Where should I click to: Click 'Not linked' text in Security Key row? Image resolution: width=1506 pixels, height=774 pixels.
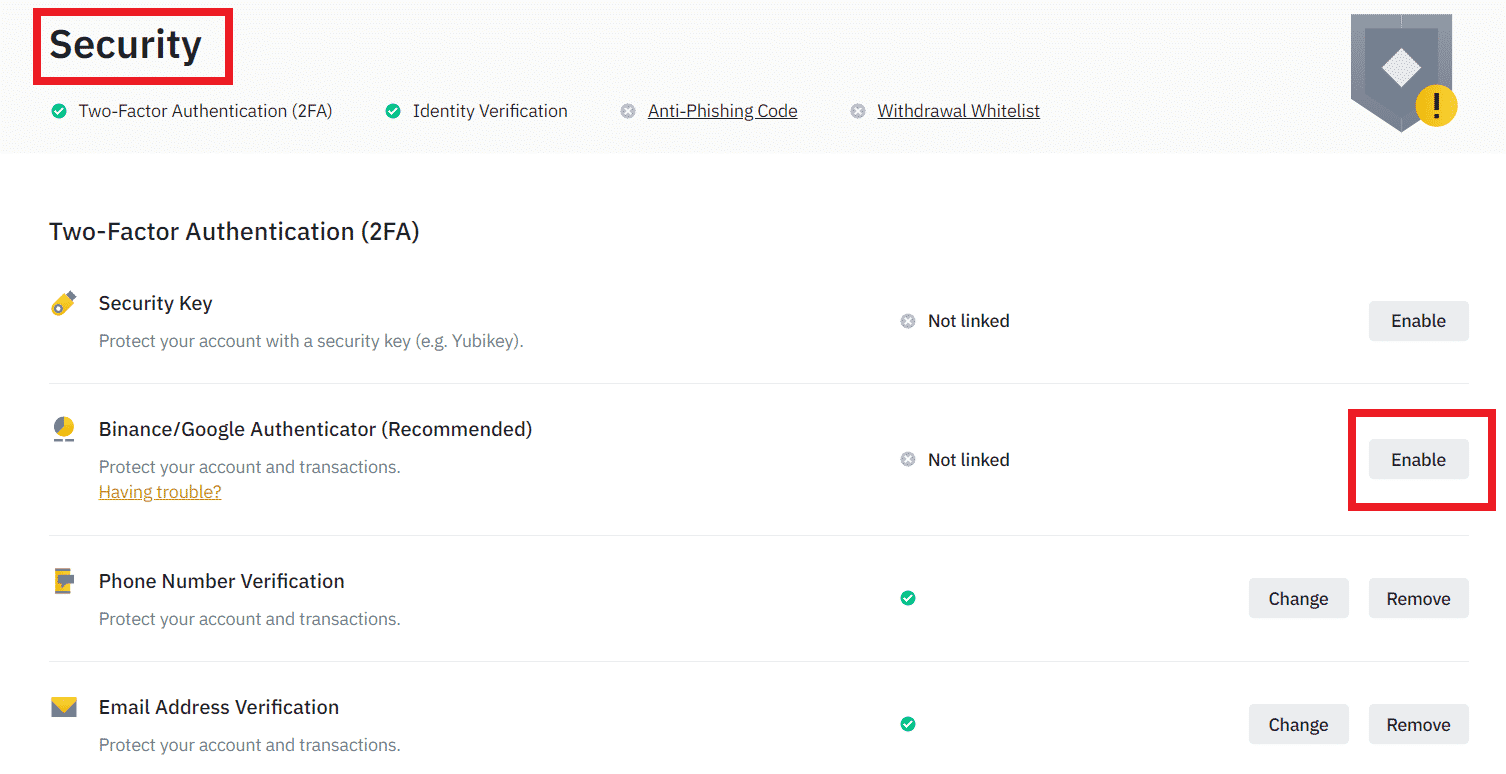[968, 321]
